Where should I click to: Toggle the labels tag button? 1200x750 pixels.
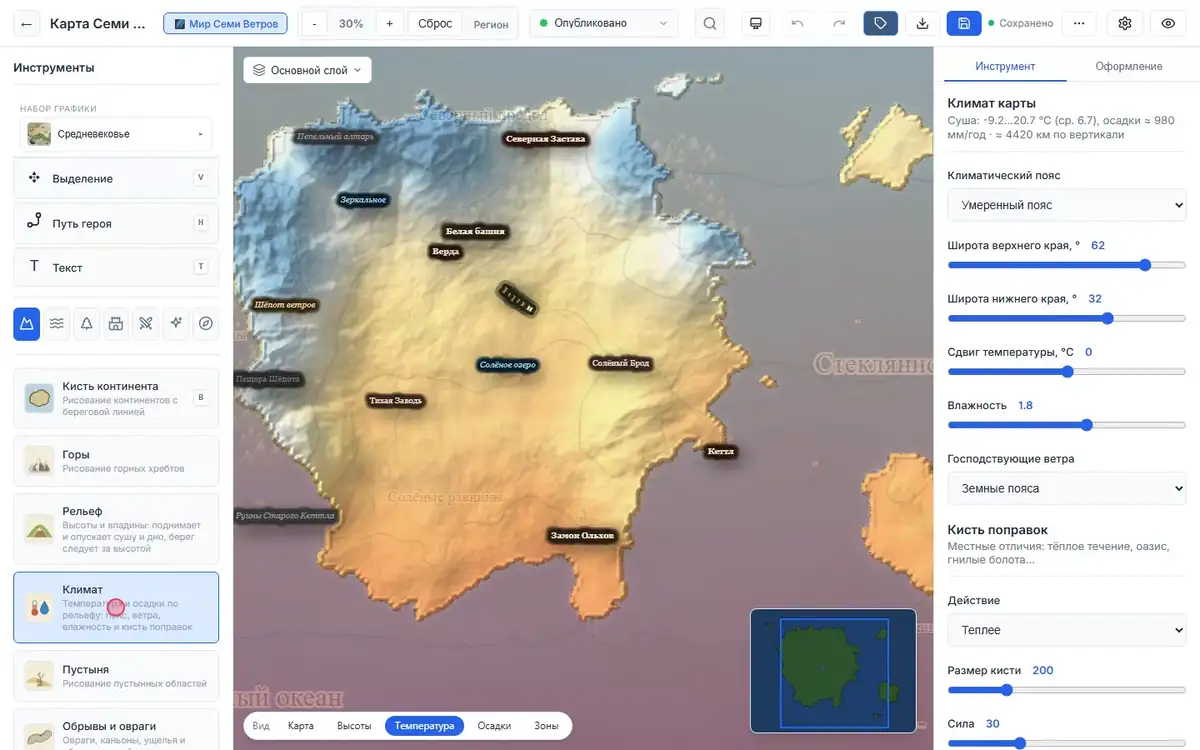point(880,23)
